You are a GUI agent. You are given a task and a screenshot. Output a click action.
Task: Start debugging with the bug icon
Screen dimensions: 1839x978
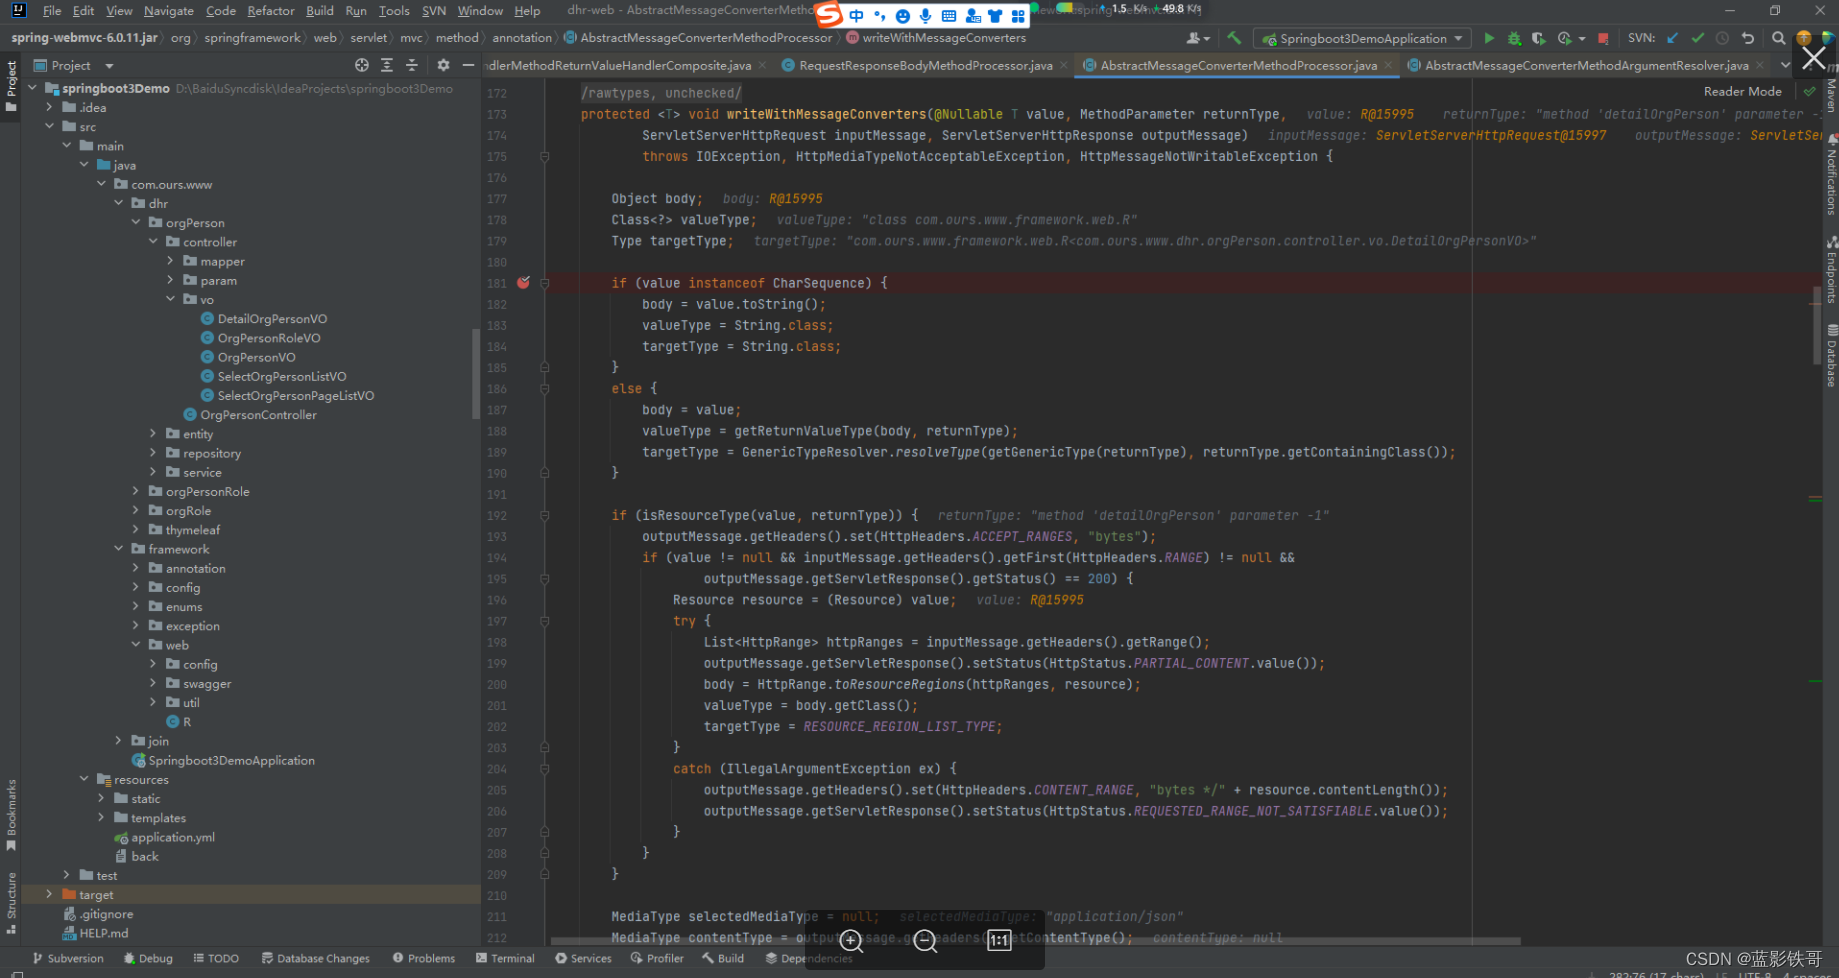1514,38
